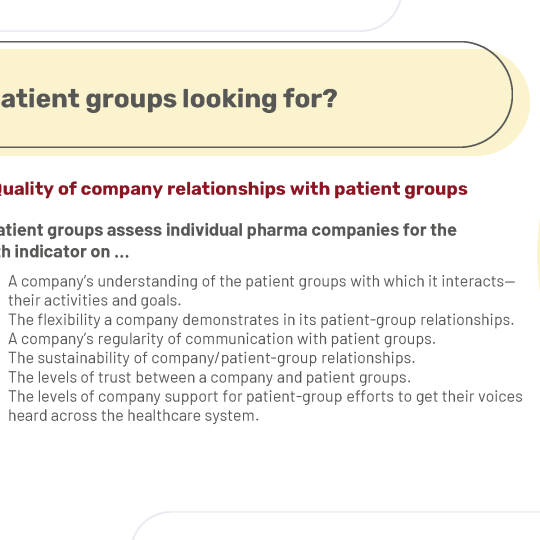Click the word 'looking' in the banner heading
This screenshot has height=540, width=540.
[x=229, y=100]
